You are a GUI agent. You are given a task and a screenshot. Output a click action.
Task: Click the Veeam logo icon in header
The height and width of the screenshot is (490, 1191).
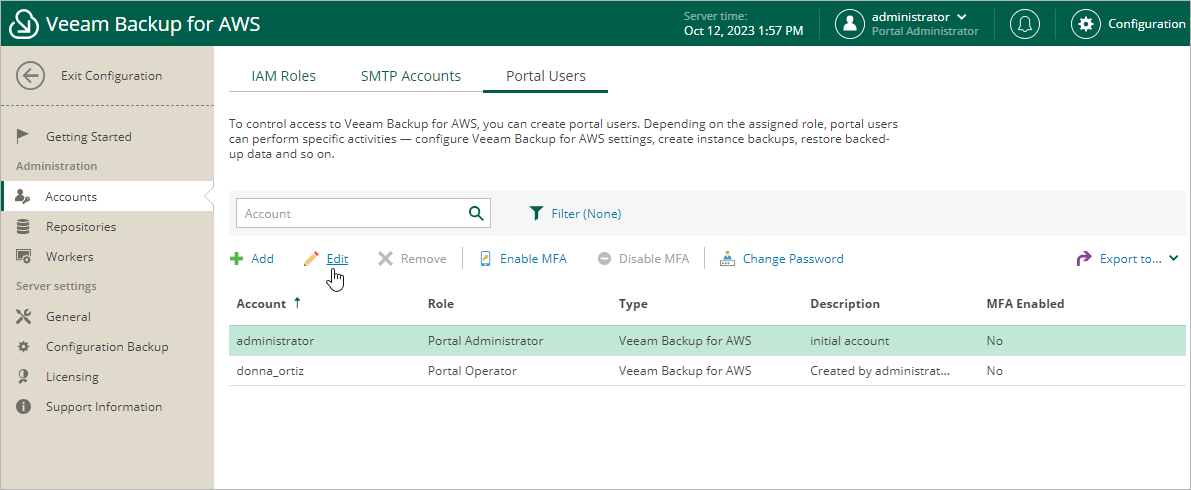[24, 24]
